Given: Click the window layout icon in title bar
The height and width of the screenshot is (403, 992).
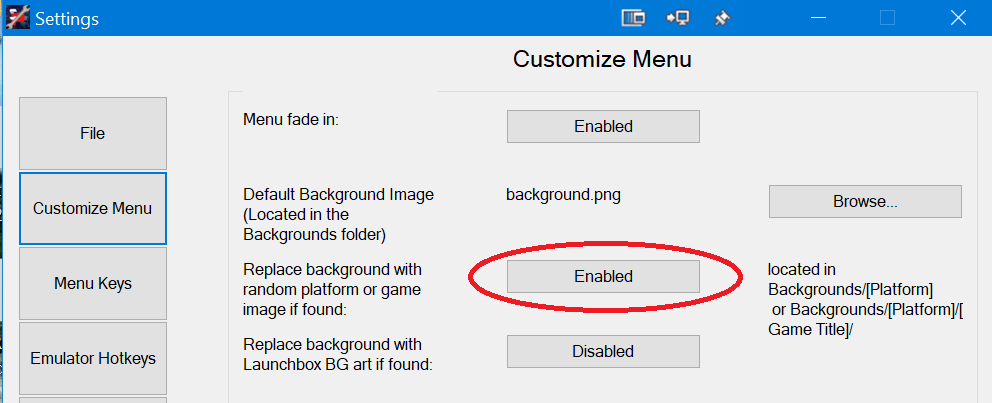Looking at the screenshot, I should pyautogui.click(x=633, y=18).
